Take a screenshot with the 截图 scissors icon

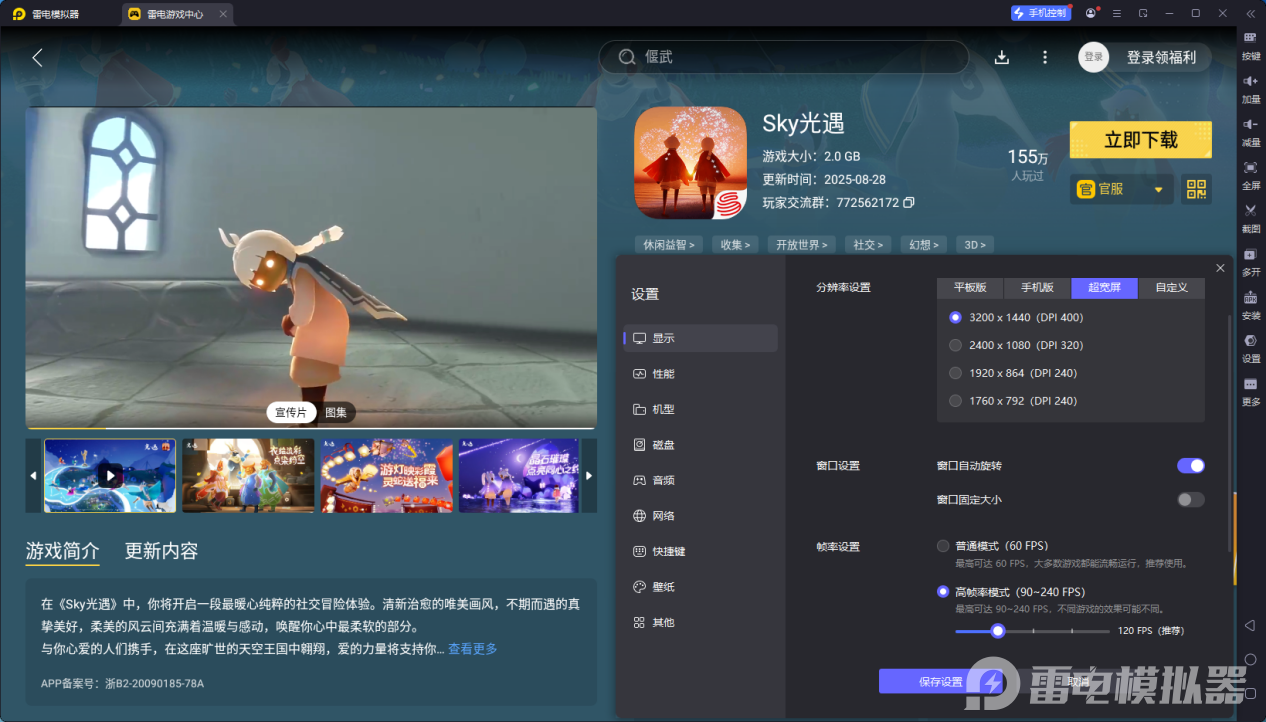(1250, 210)
